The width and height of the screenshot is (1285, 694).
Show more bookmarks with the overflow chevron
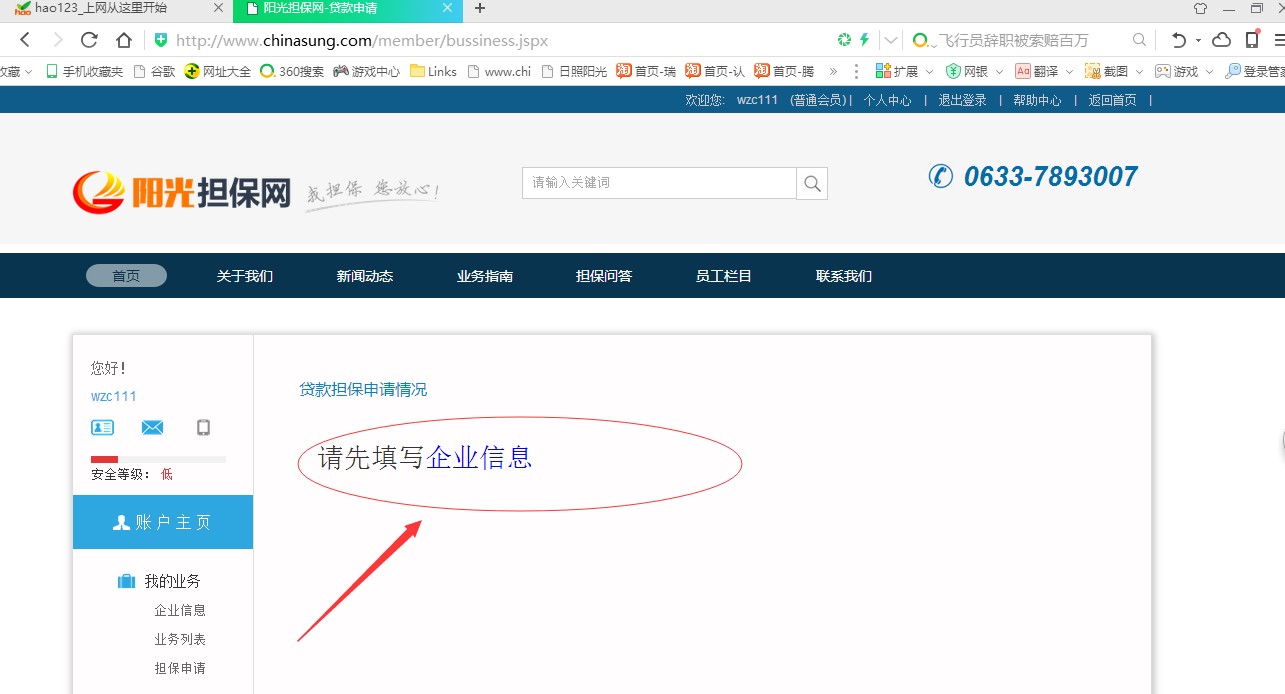(833, 72)
